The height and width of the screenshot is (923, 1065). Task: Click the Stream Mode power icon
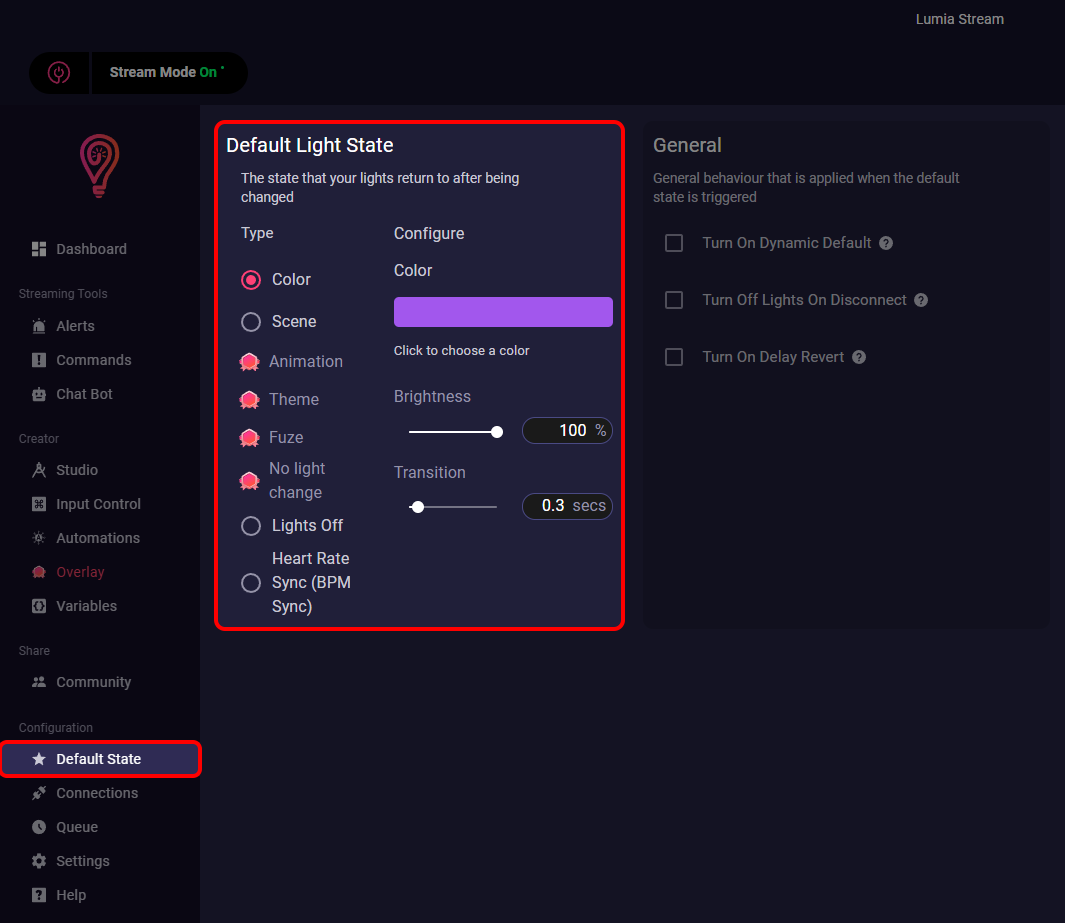point(60,73)
